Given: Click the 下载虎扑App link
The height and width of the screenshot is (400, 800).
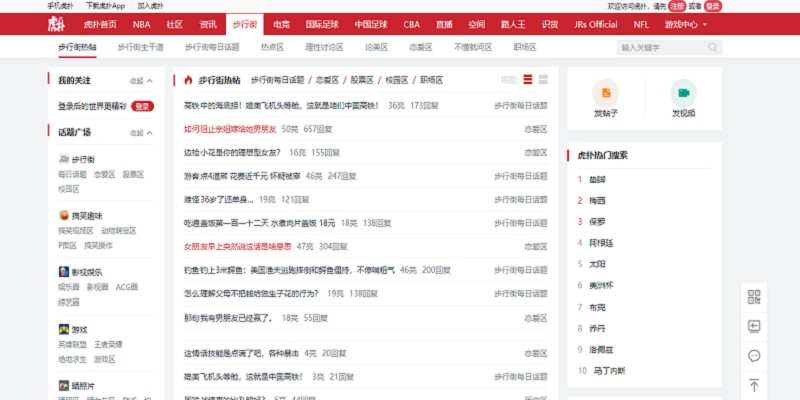Looking at the screenshot, I should (x=105, y=6).
